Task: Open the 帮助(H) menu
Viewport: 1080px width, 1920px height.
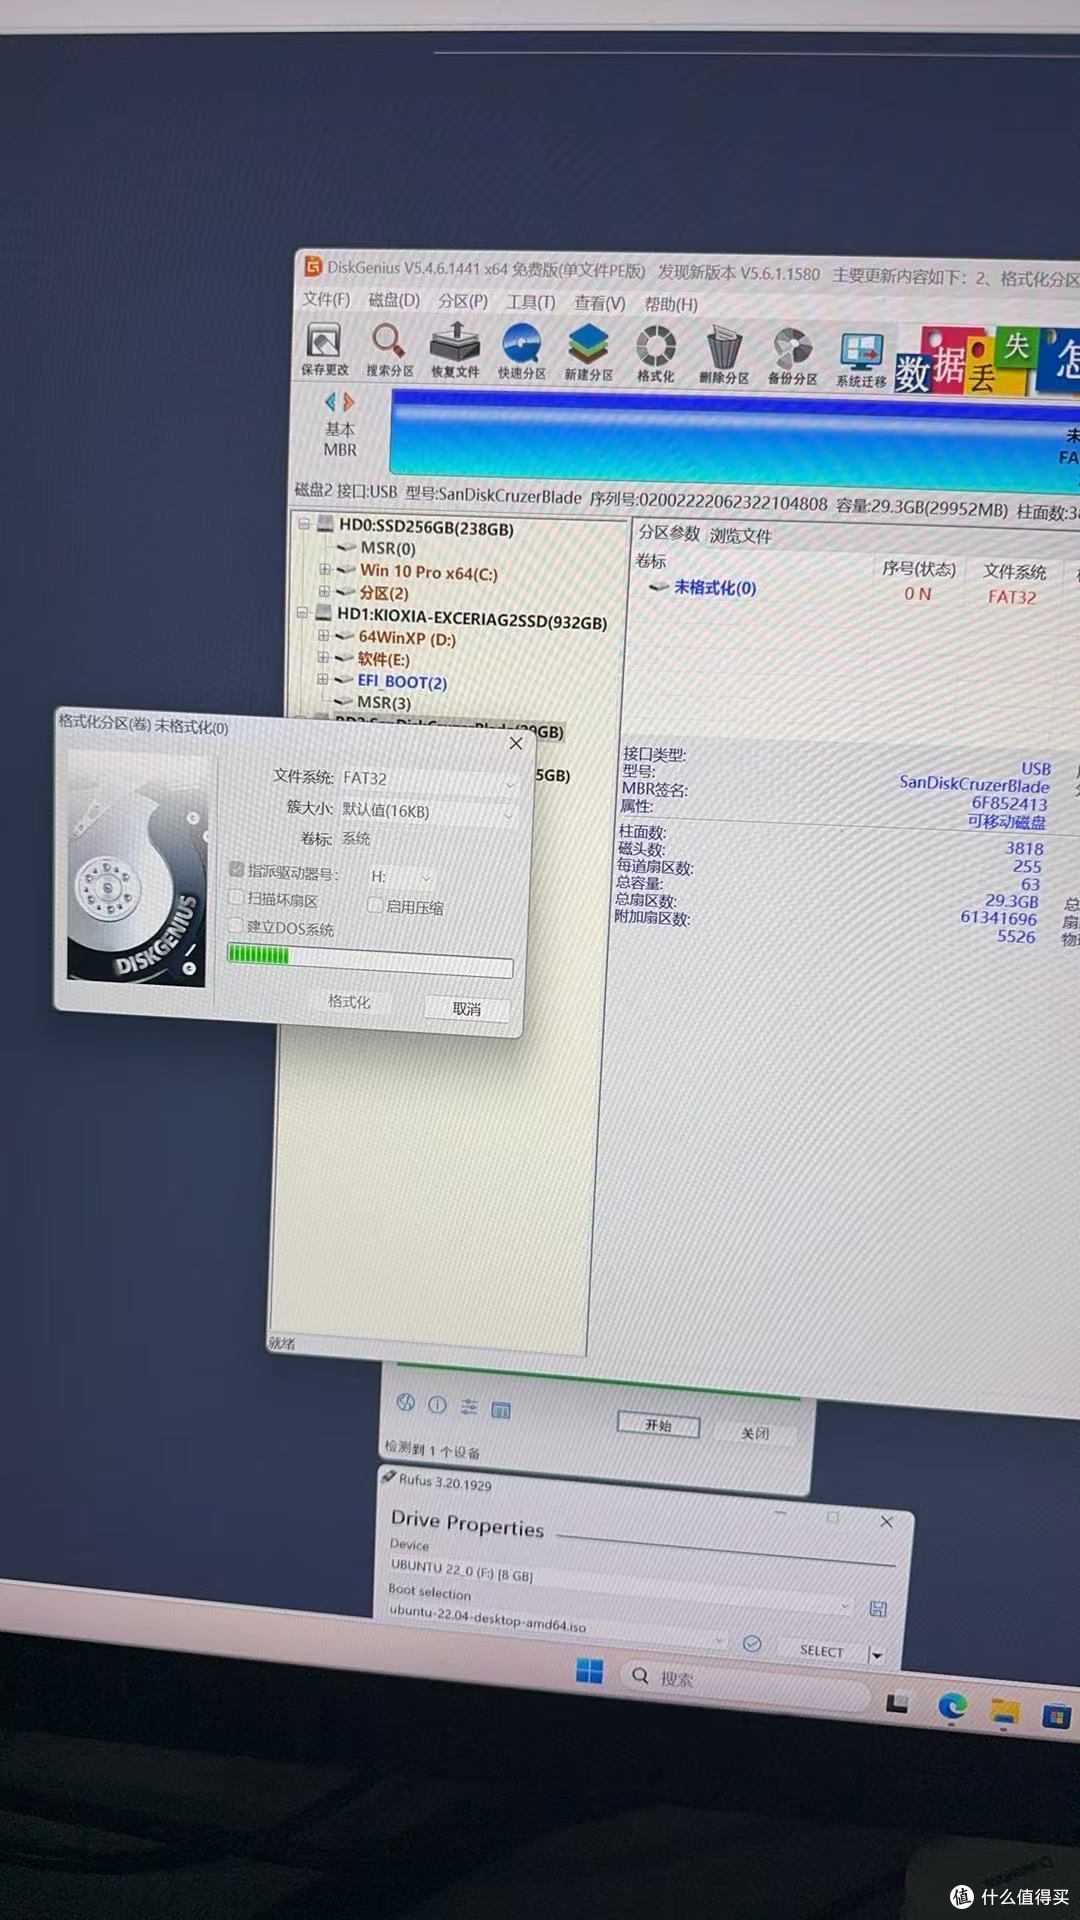Action: tap(671, 304)
